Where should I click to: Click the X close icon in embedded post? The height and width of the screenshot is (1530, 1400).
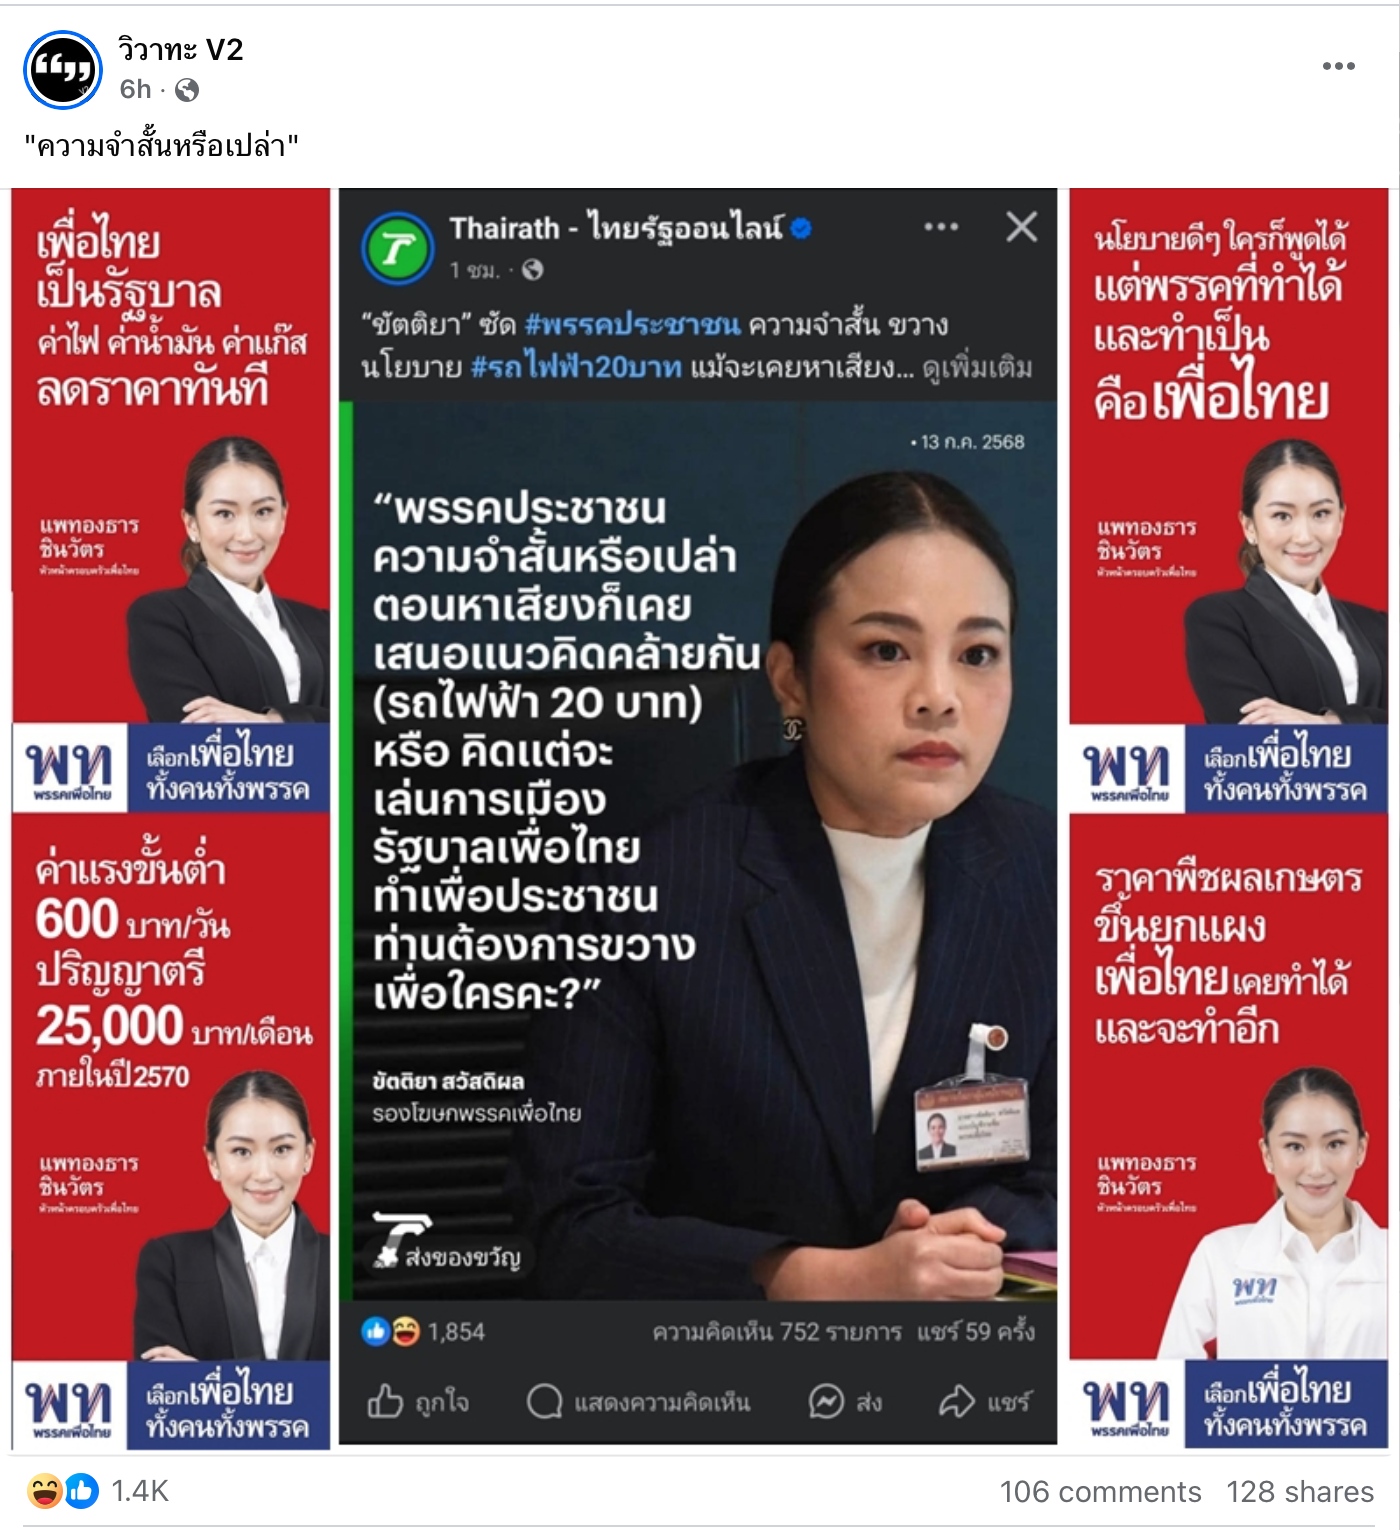pos(1021,227)
